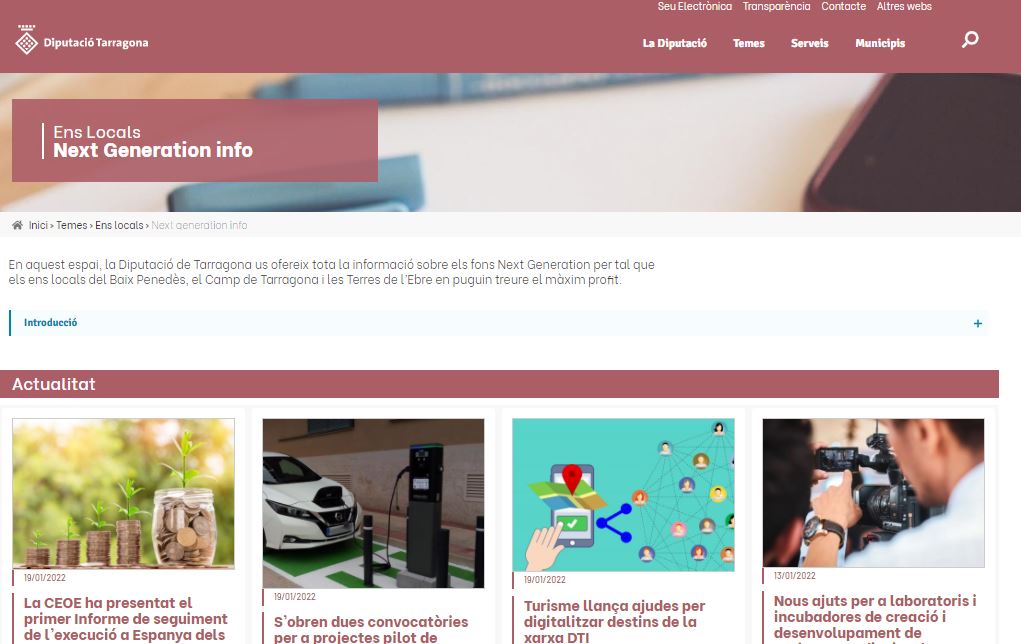Viewport: 1021px width, 644px height.
Task: Open the video camera news thumbnail
Action: click(873, 493)
